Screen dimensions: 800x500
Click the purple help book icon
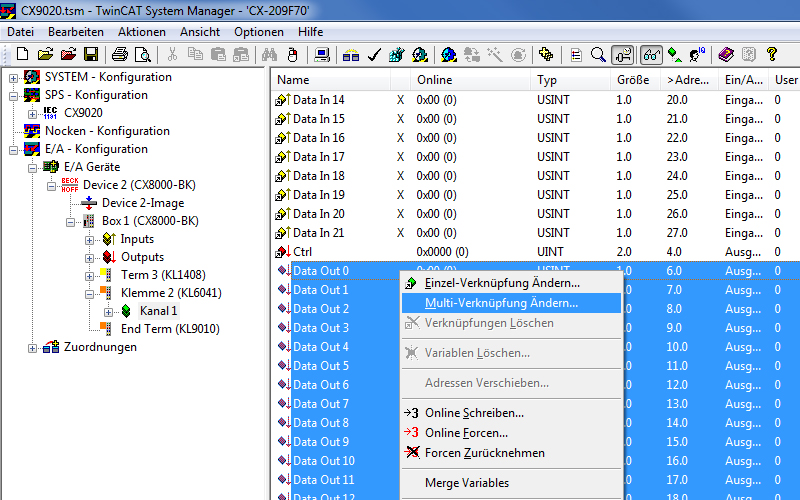tap(726, 54)
